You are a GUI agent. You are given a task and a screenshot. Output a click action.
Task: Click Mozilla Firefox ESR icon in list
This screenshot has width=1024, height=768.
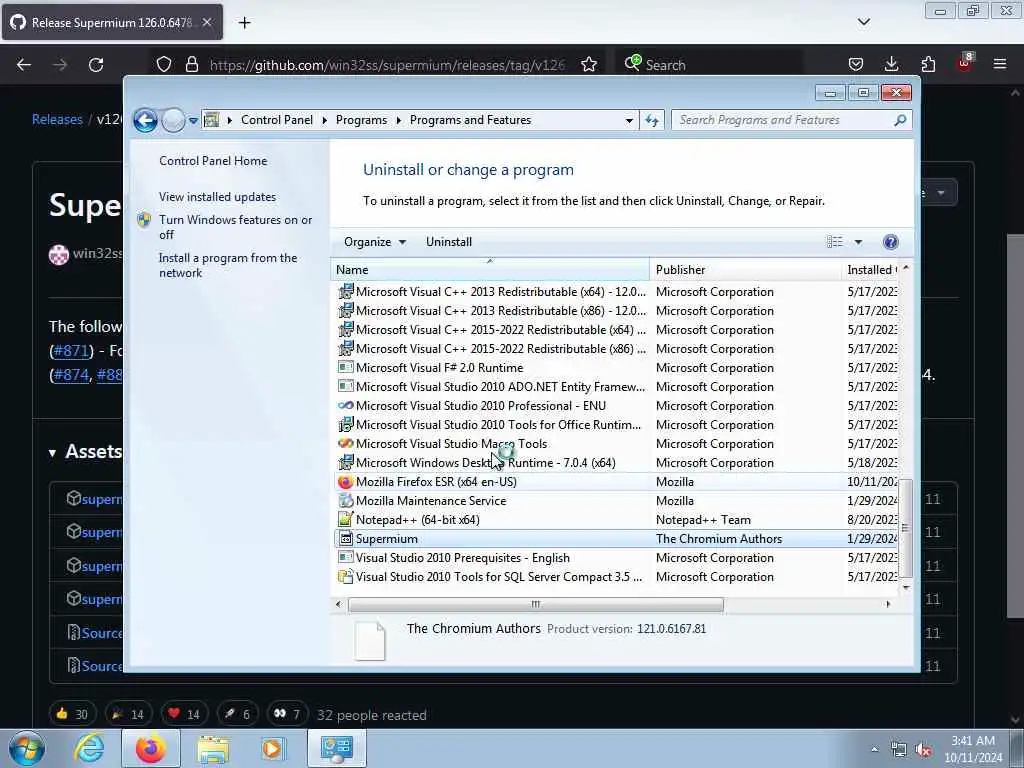[345, 482]
